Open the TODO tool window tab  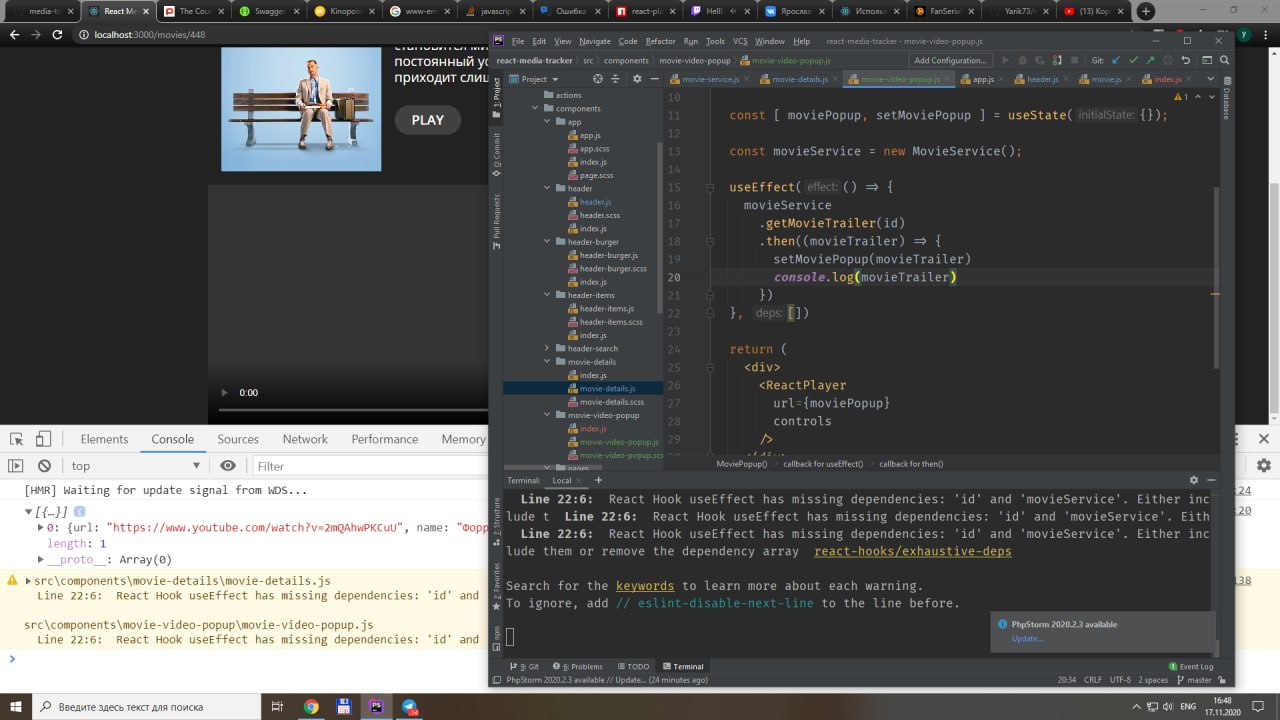634,666
